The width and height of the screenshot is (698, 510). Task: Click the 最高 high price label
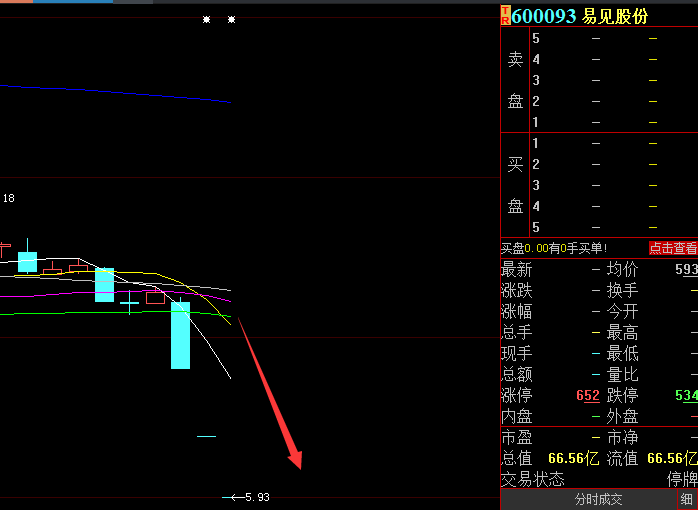point(622,332)
